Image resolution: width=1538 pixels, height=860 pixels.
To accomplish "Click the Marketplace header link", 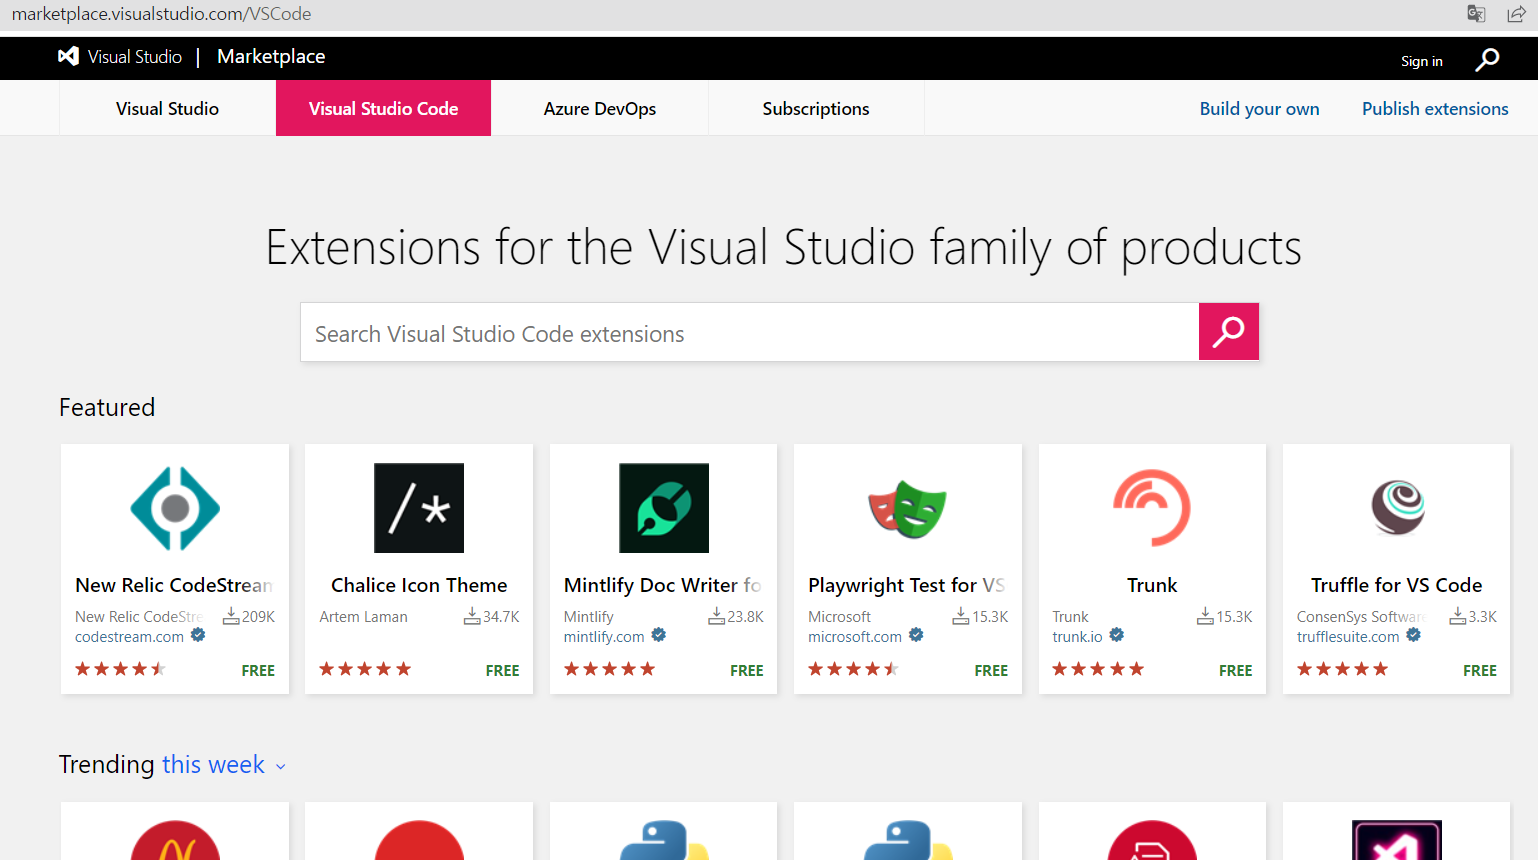I will pos(271,57).
